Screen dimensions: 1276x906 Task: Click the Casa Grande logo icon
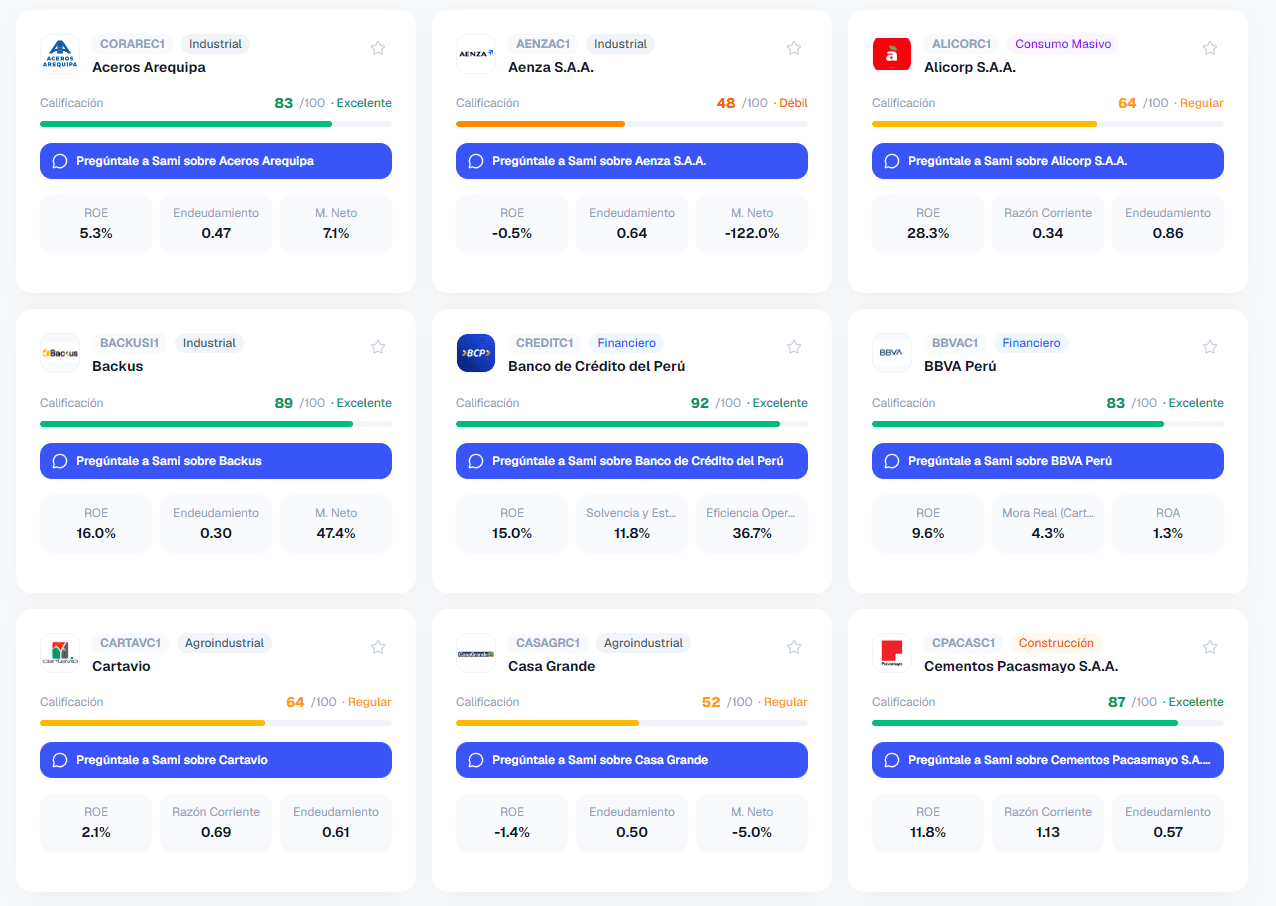click(476, 653)
